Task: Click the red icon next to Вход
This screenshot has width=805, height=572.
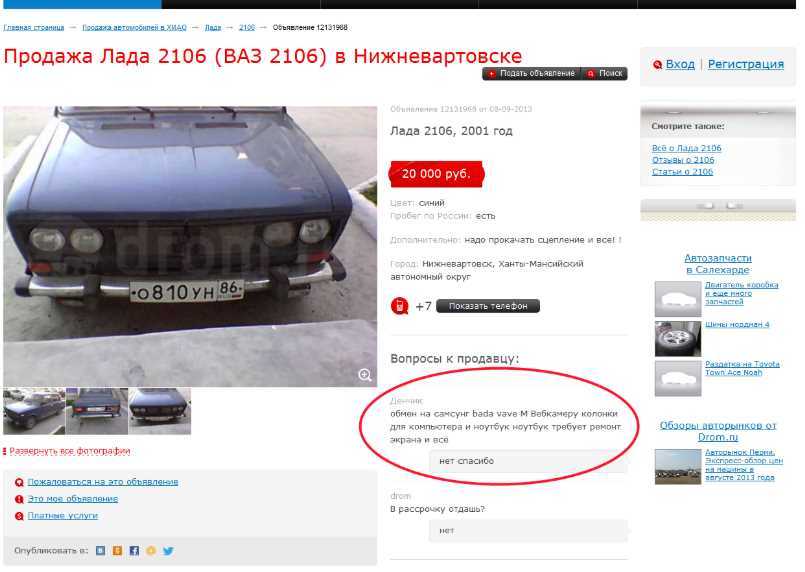Action: pyautogui.click(x=657, y=65)
